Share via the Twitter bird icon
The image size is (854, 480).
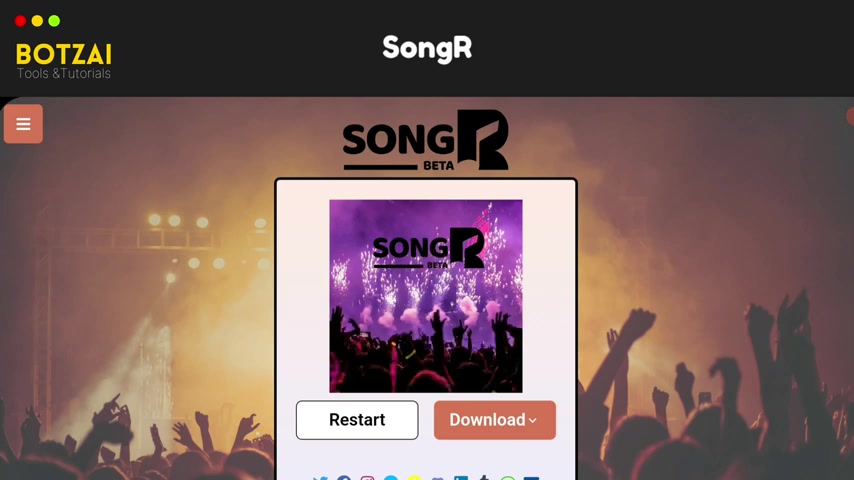(x=320, y=478)
